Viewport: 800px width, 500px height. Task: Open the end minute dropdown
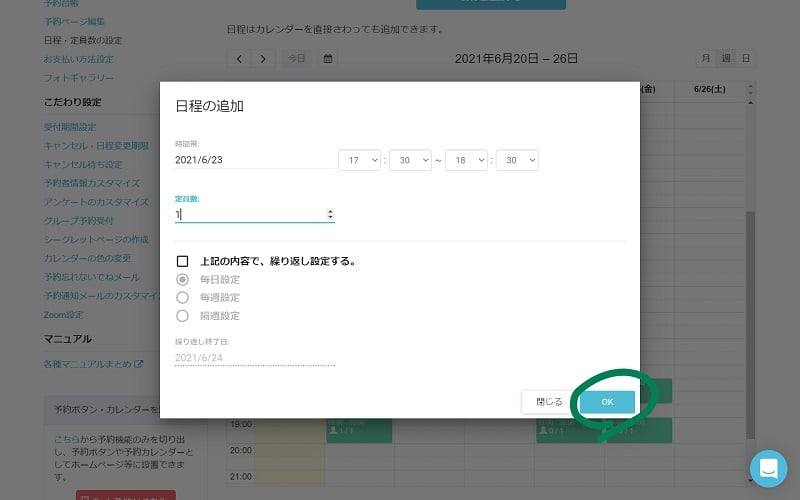pyautogui.click(x=517, y=160)
